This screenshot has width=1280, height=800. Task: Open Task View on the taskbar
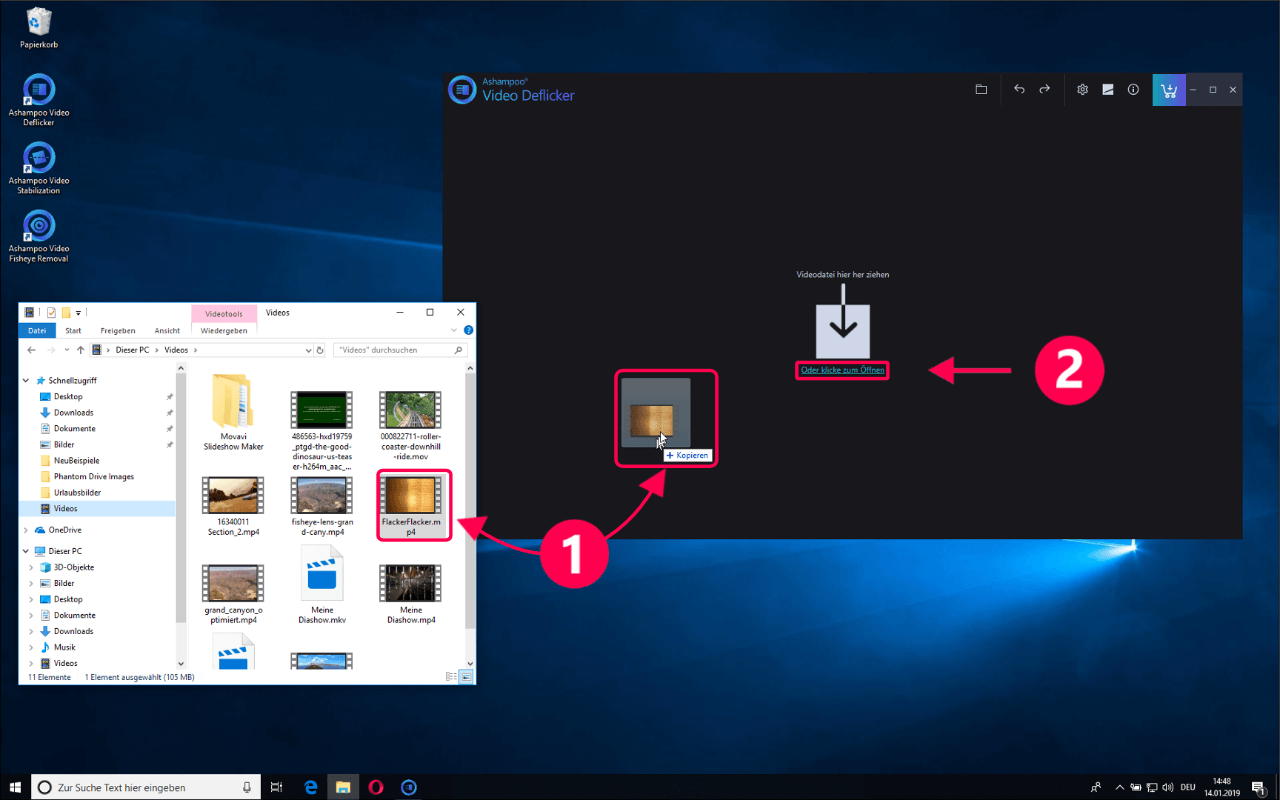[278, 787]
